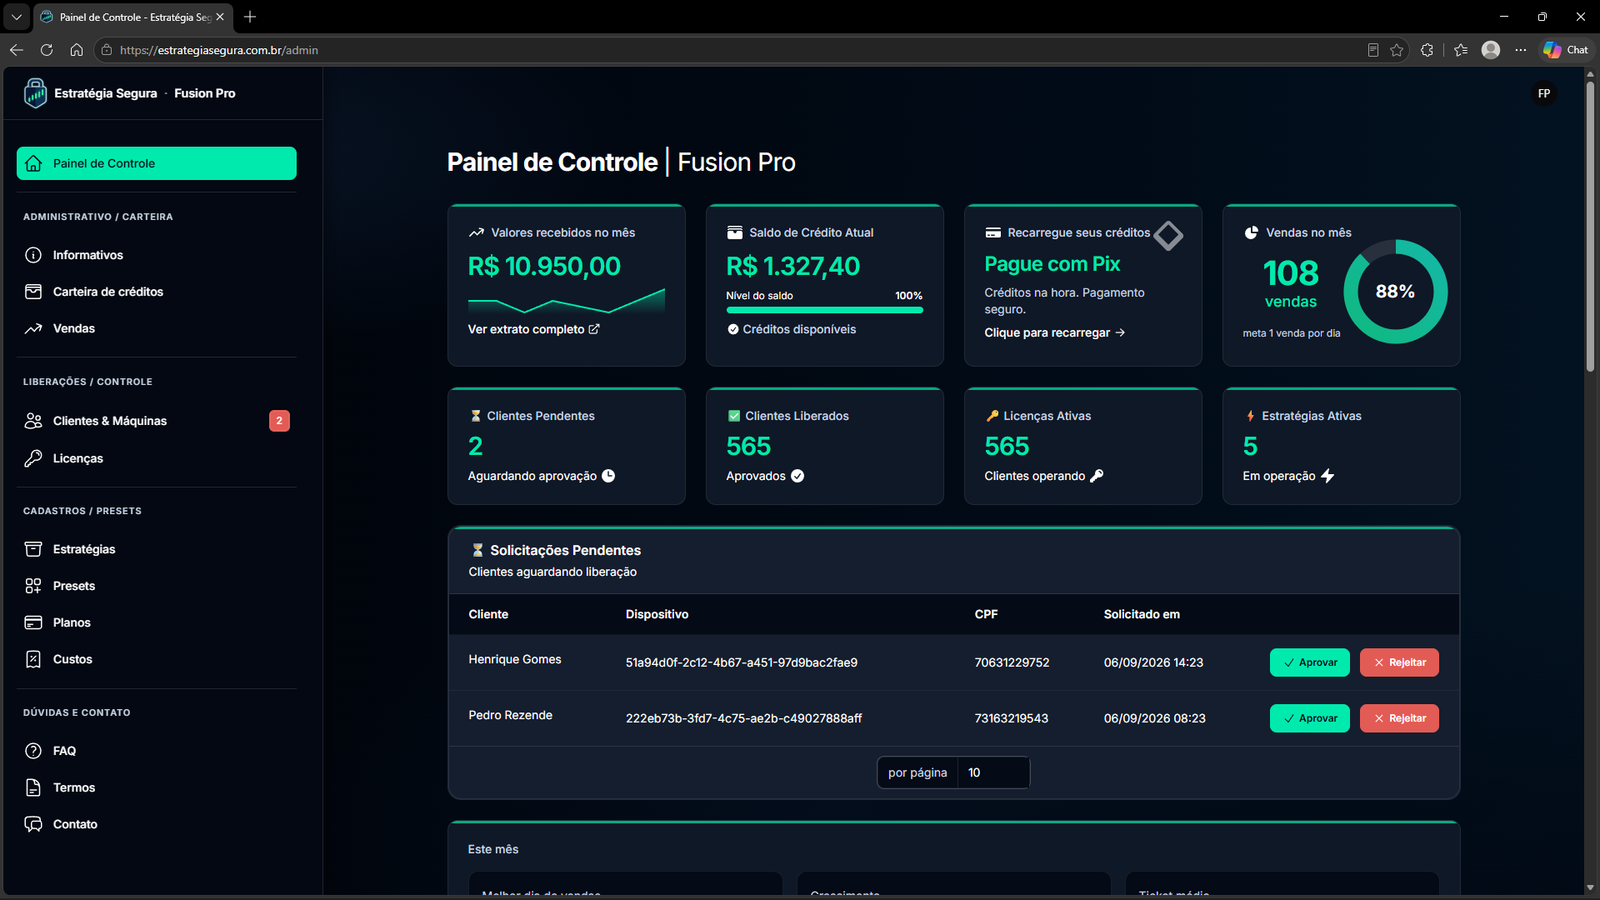Open the FP user avatar menu
This screenshot has width=1600, height=900.
click(1544, 94)
